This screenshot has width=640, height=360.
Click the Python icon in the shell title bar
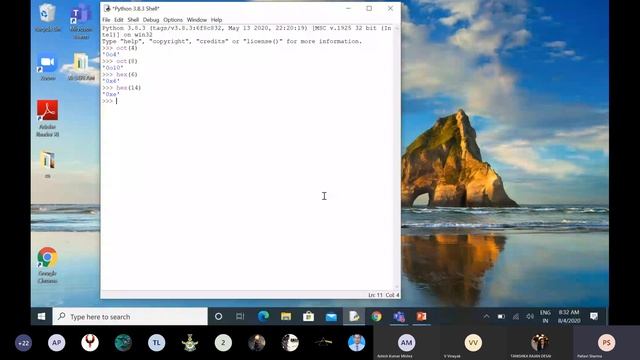coord(107,8)
